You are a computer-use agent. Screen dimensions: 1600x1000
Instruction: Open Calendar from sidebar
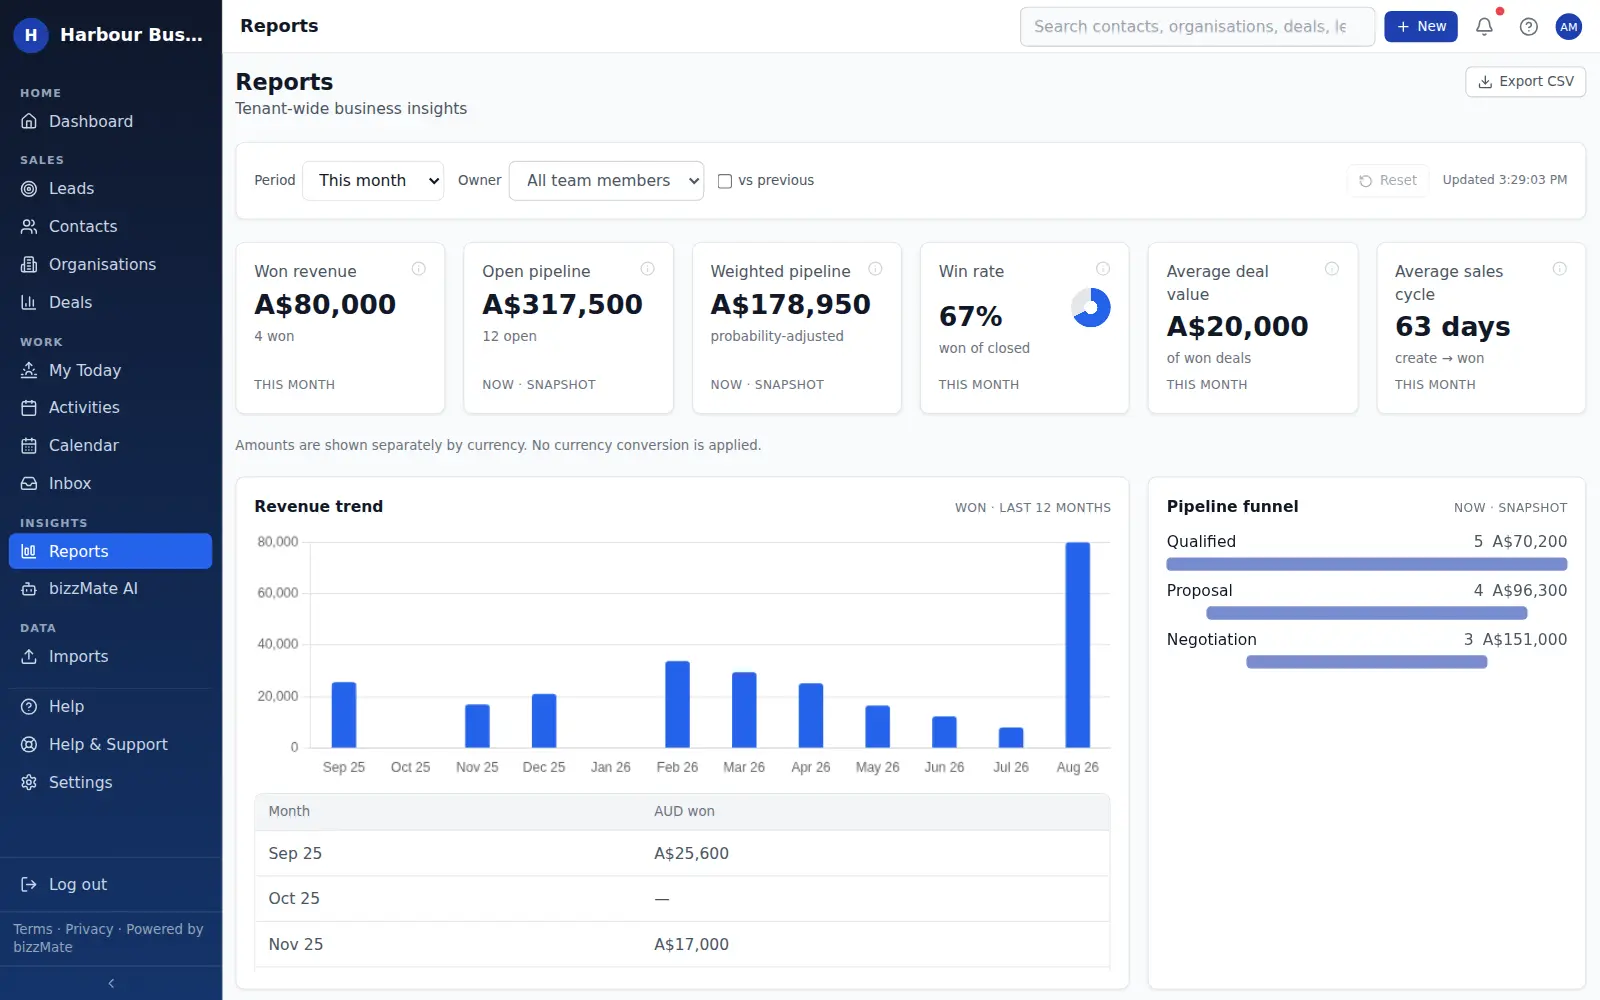point(110,445)
